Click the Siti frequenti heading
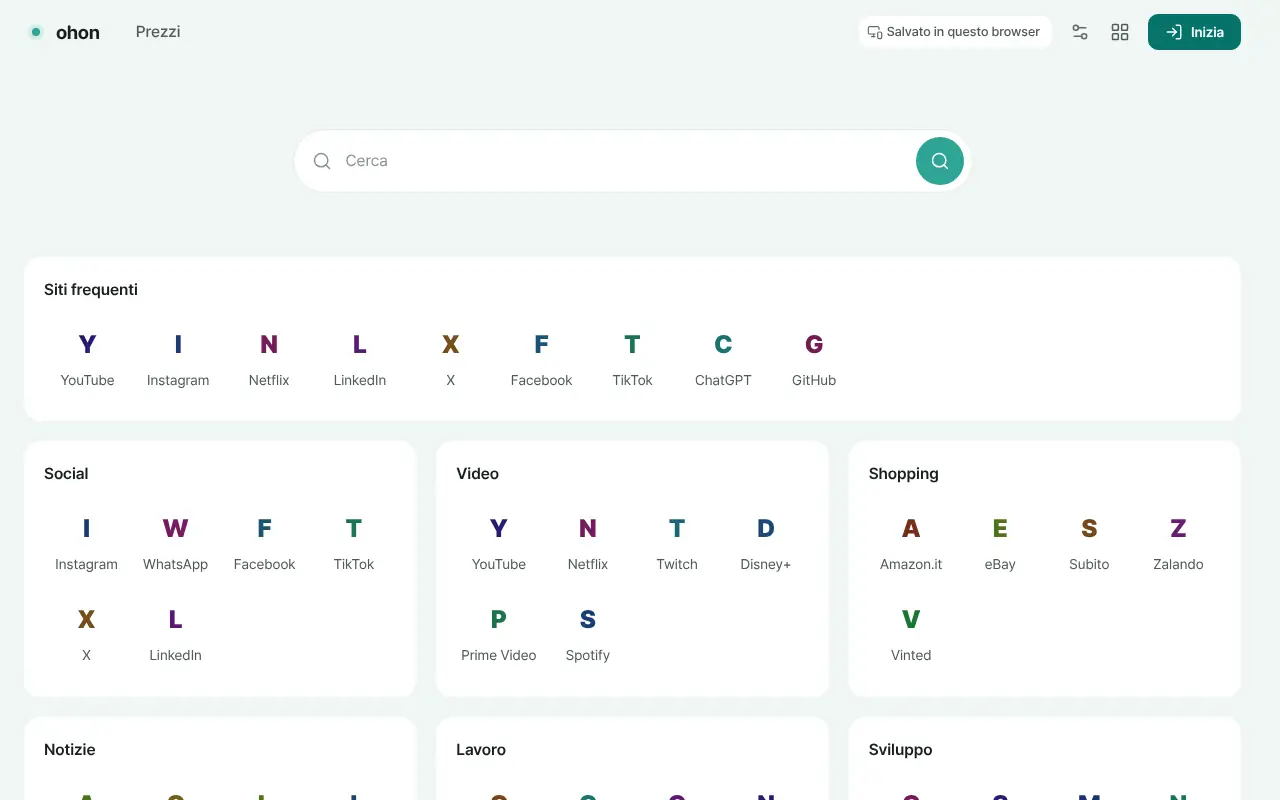Image resolution: width=1280 pixels, height=800 pixels. [x=91, y=290]
